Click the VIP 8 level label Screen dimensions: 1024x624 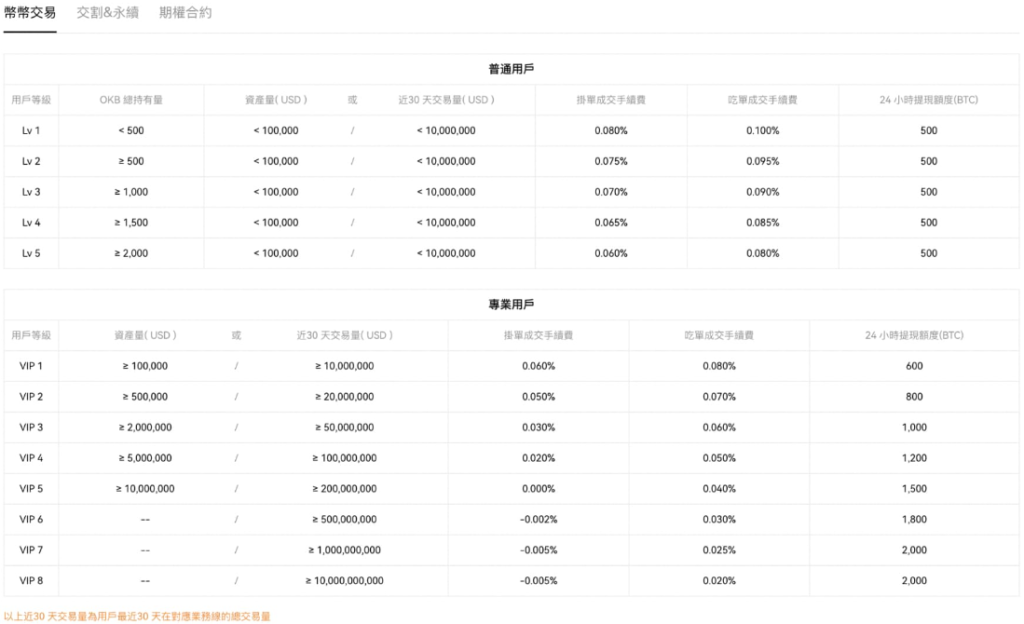(x=31, y=580)
